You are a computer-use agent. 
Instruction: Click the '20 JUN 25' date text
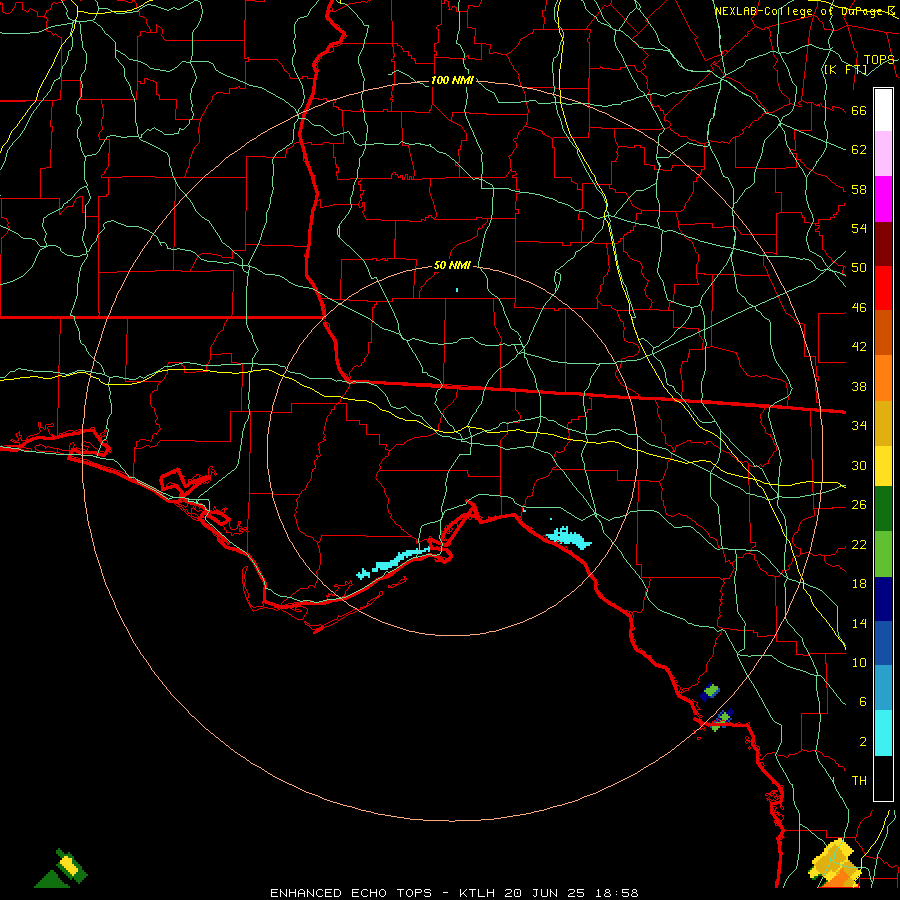click(x=545, y=893)
